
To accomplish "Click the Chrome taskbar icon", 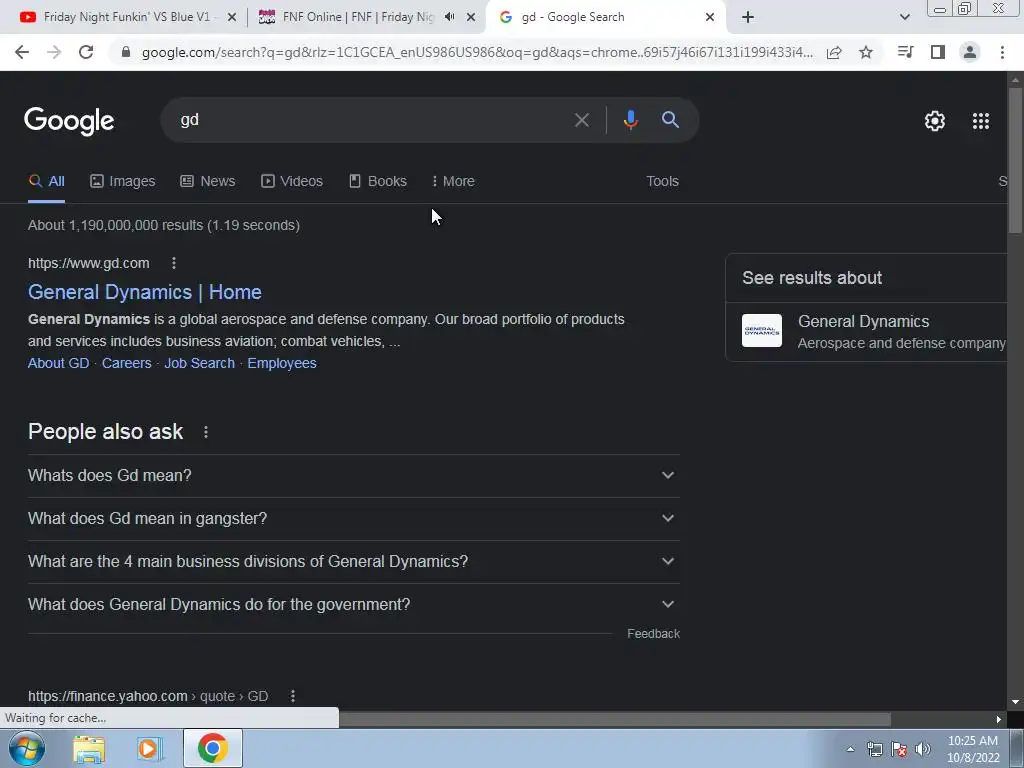I will click(x=212, y=748).
